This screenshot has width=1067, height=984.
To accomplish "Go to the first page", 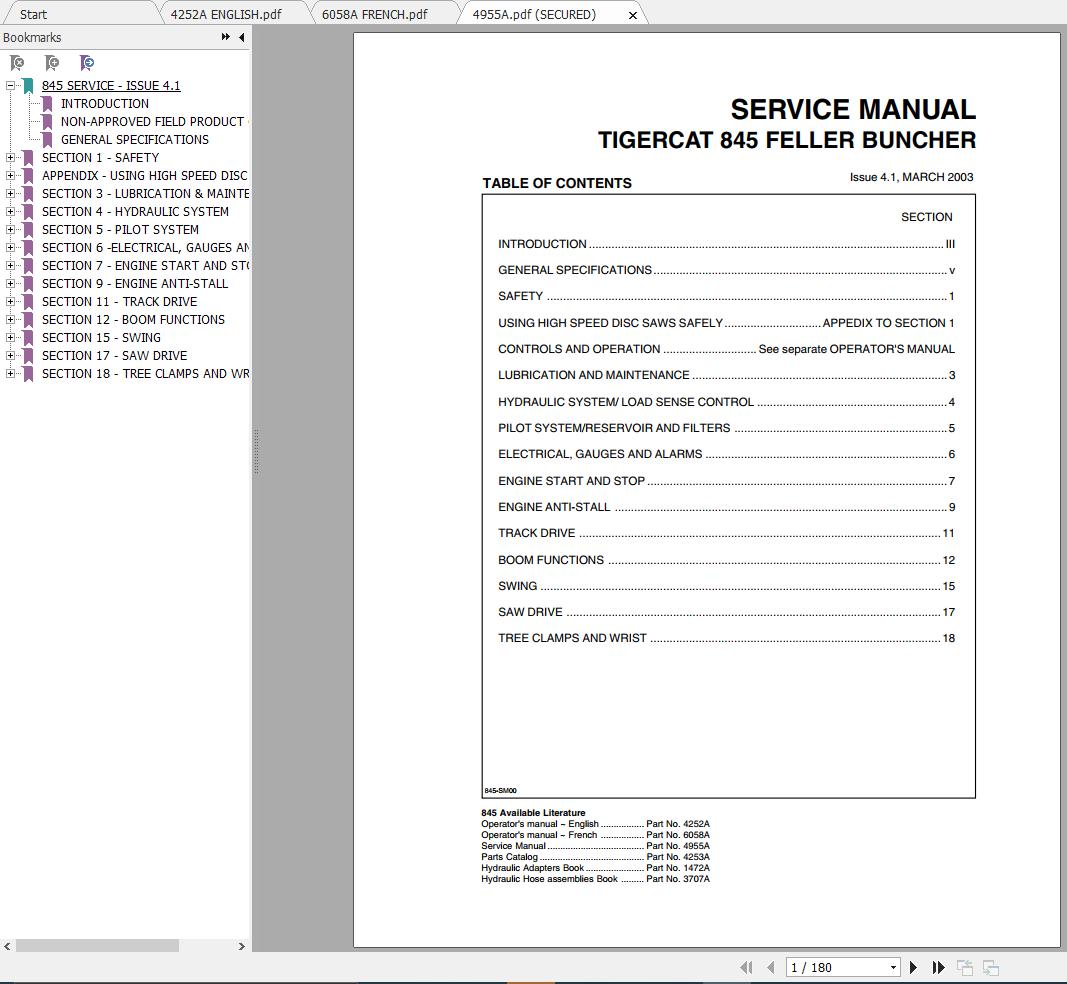I will click(746, 967).
